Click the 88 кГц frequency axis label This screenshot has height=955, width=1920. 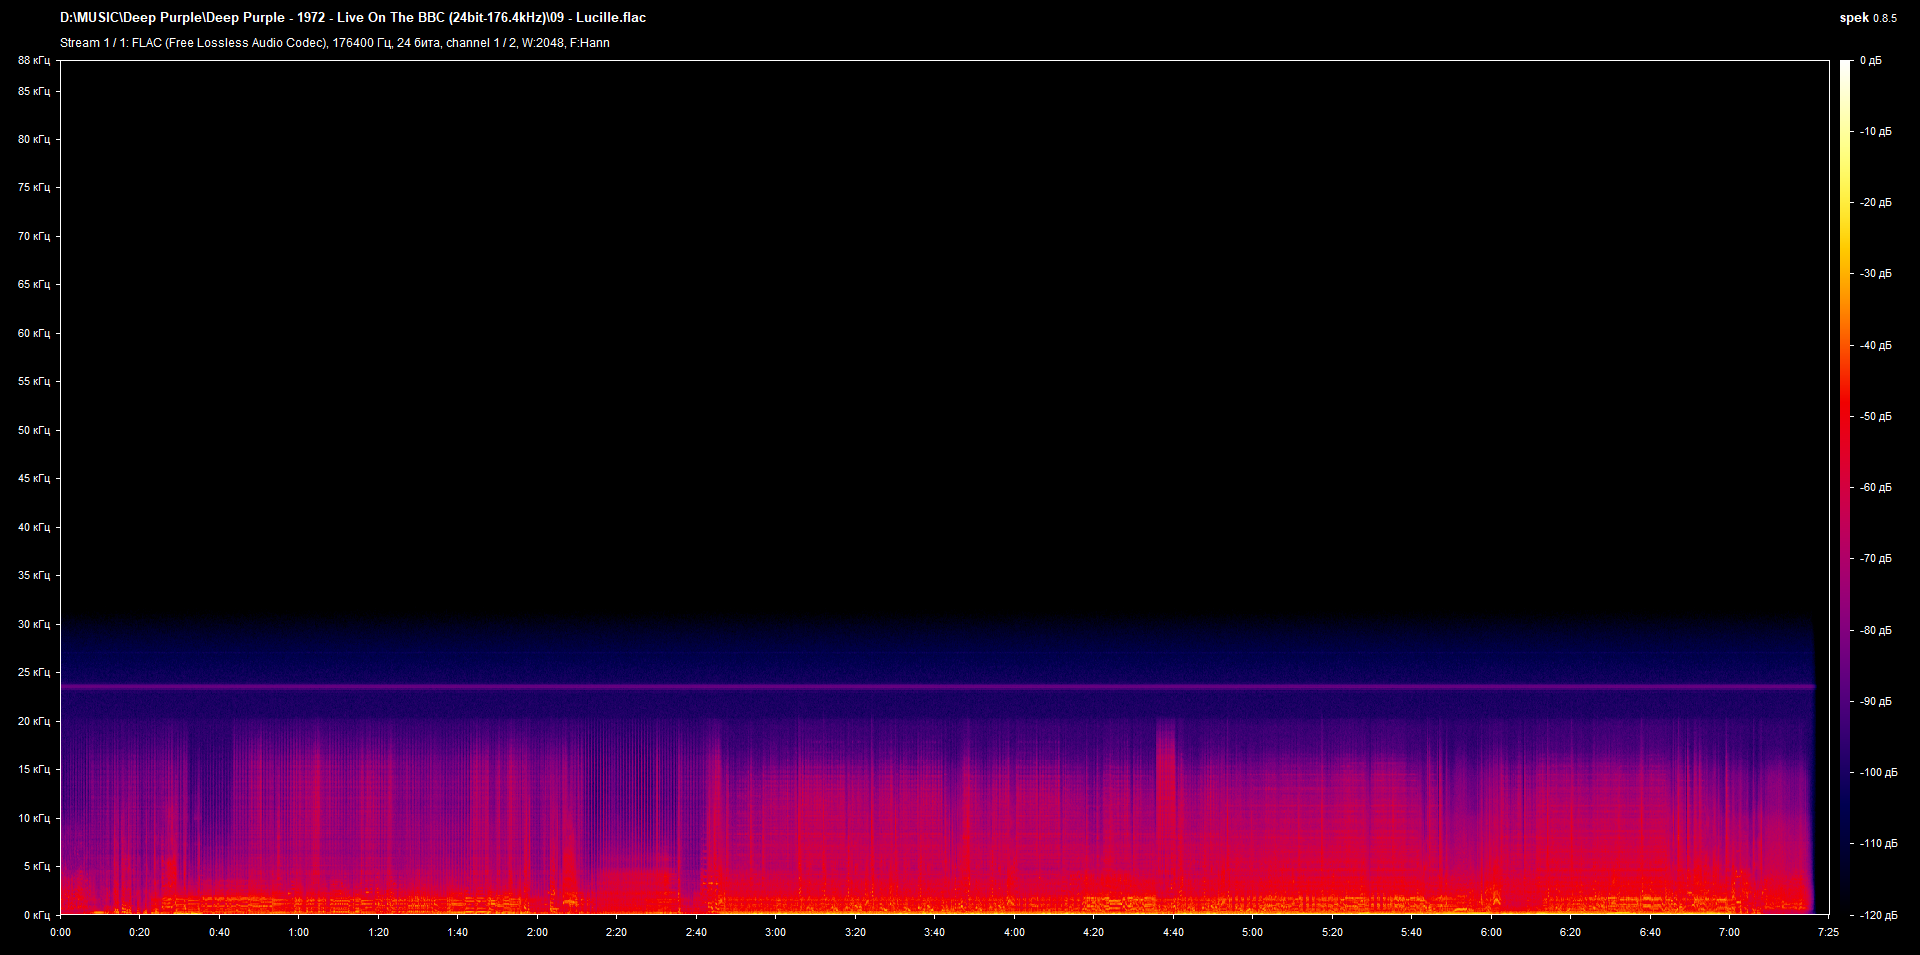click(x=34, y=60)
